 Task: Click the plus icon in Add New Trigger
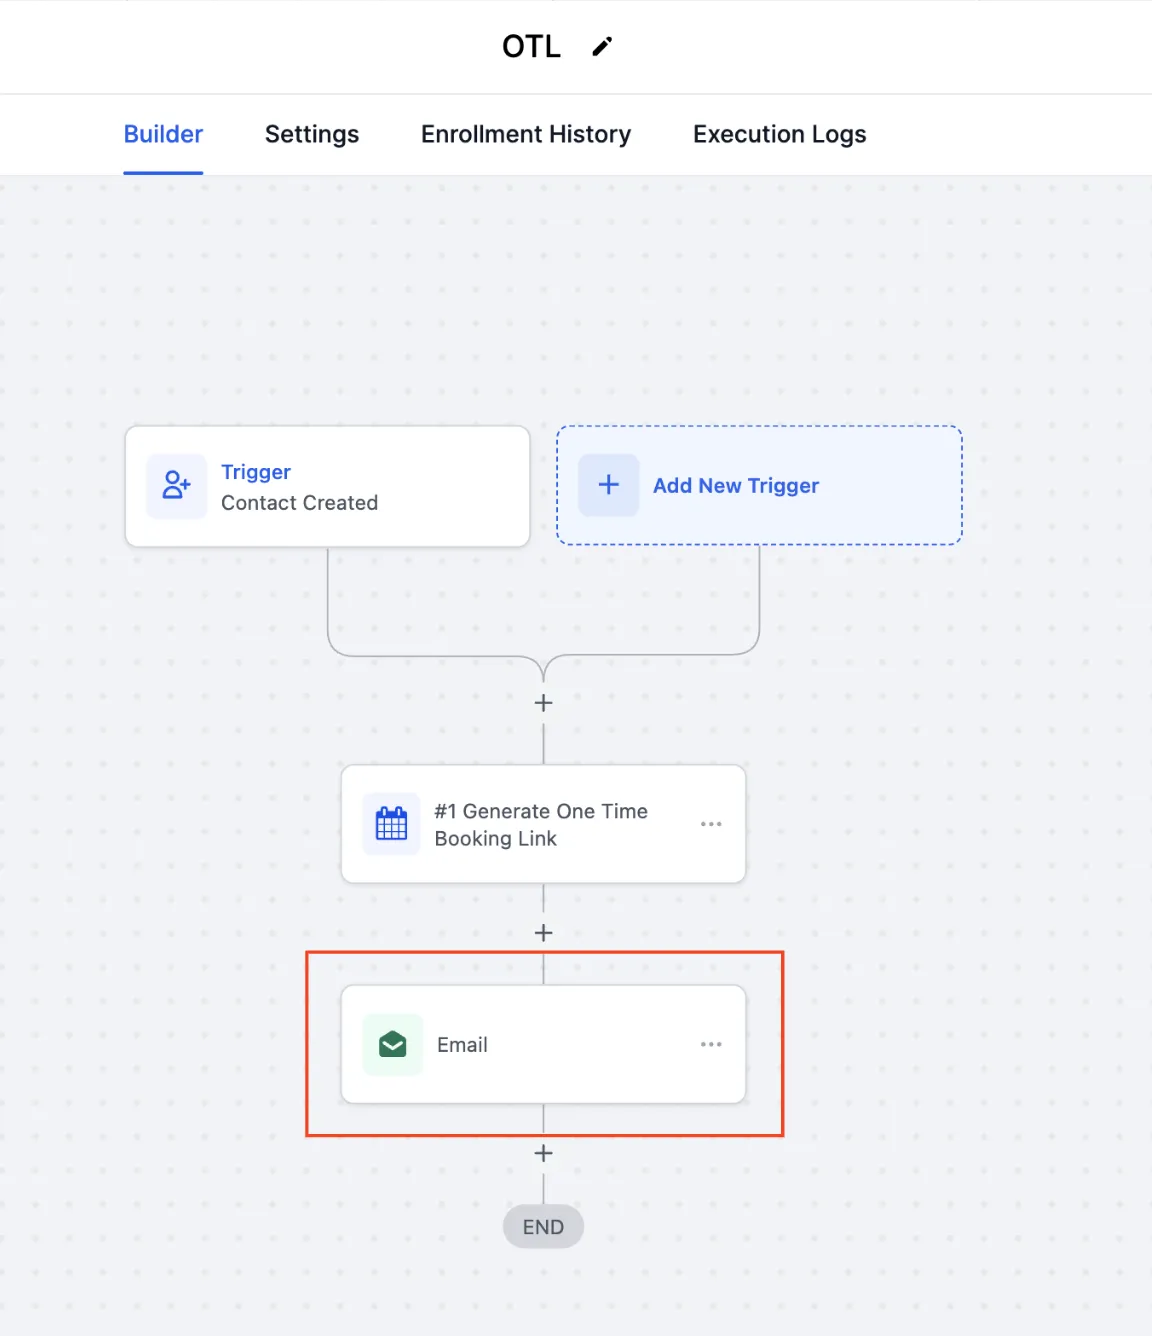608,485
